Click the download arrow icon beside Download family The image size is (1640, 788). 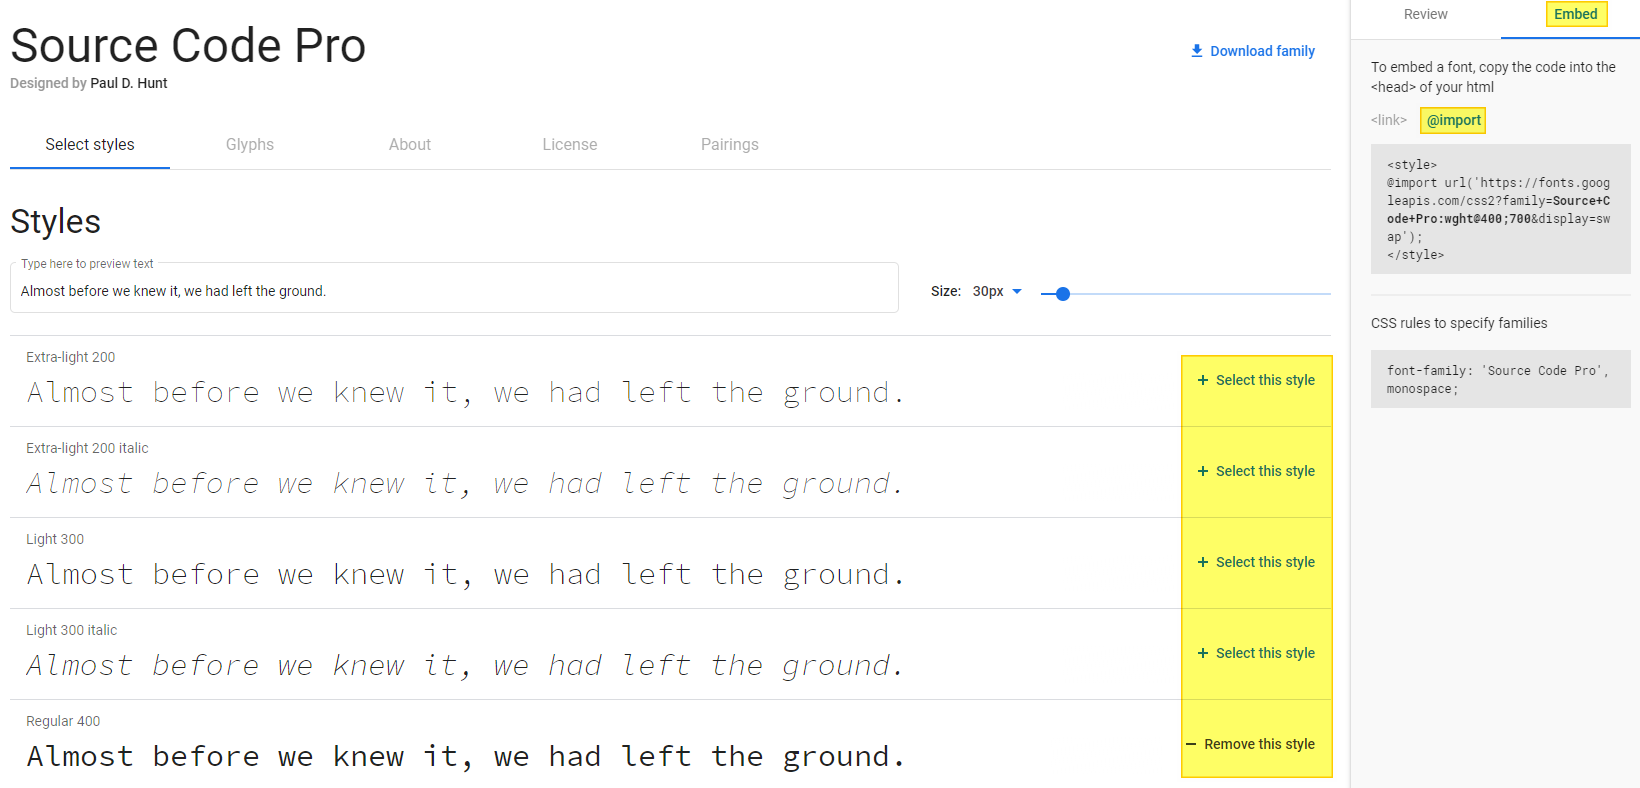(x=1197, y=51)
